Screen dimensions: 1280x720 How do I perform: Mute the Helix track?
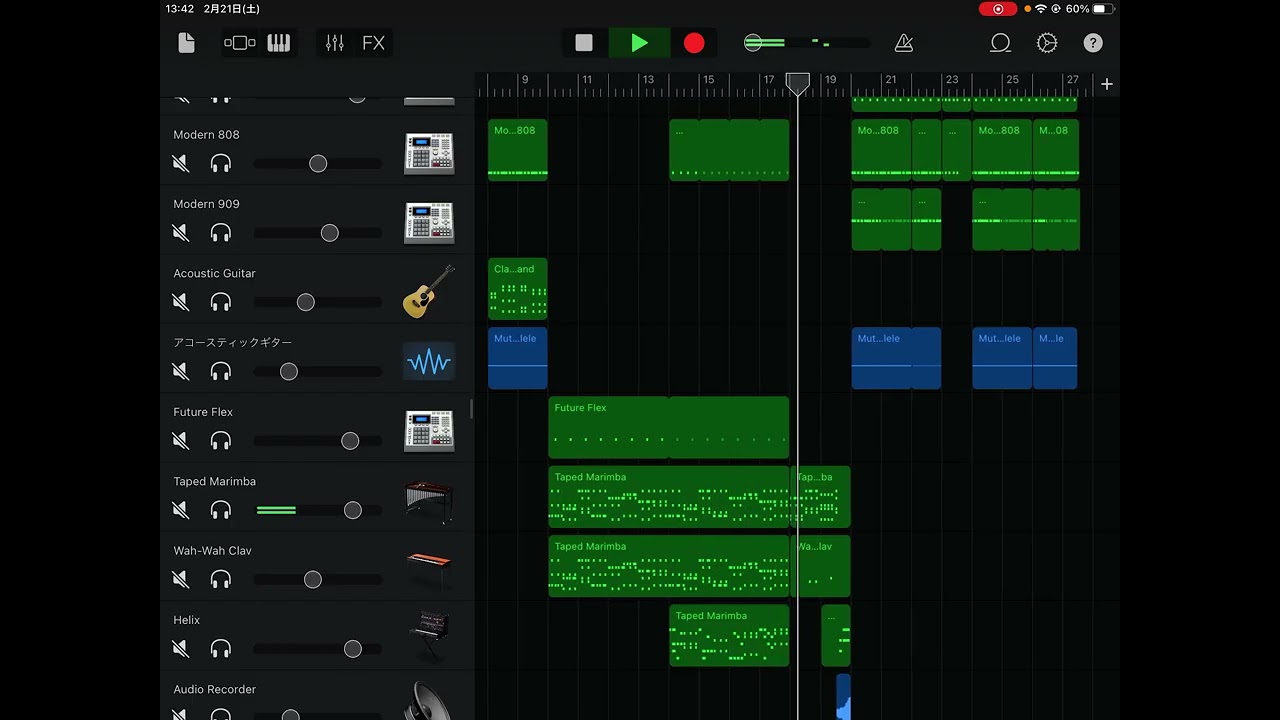coord(181,648)
